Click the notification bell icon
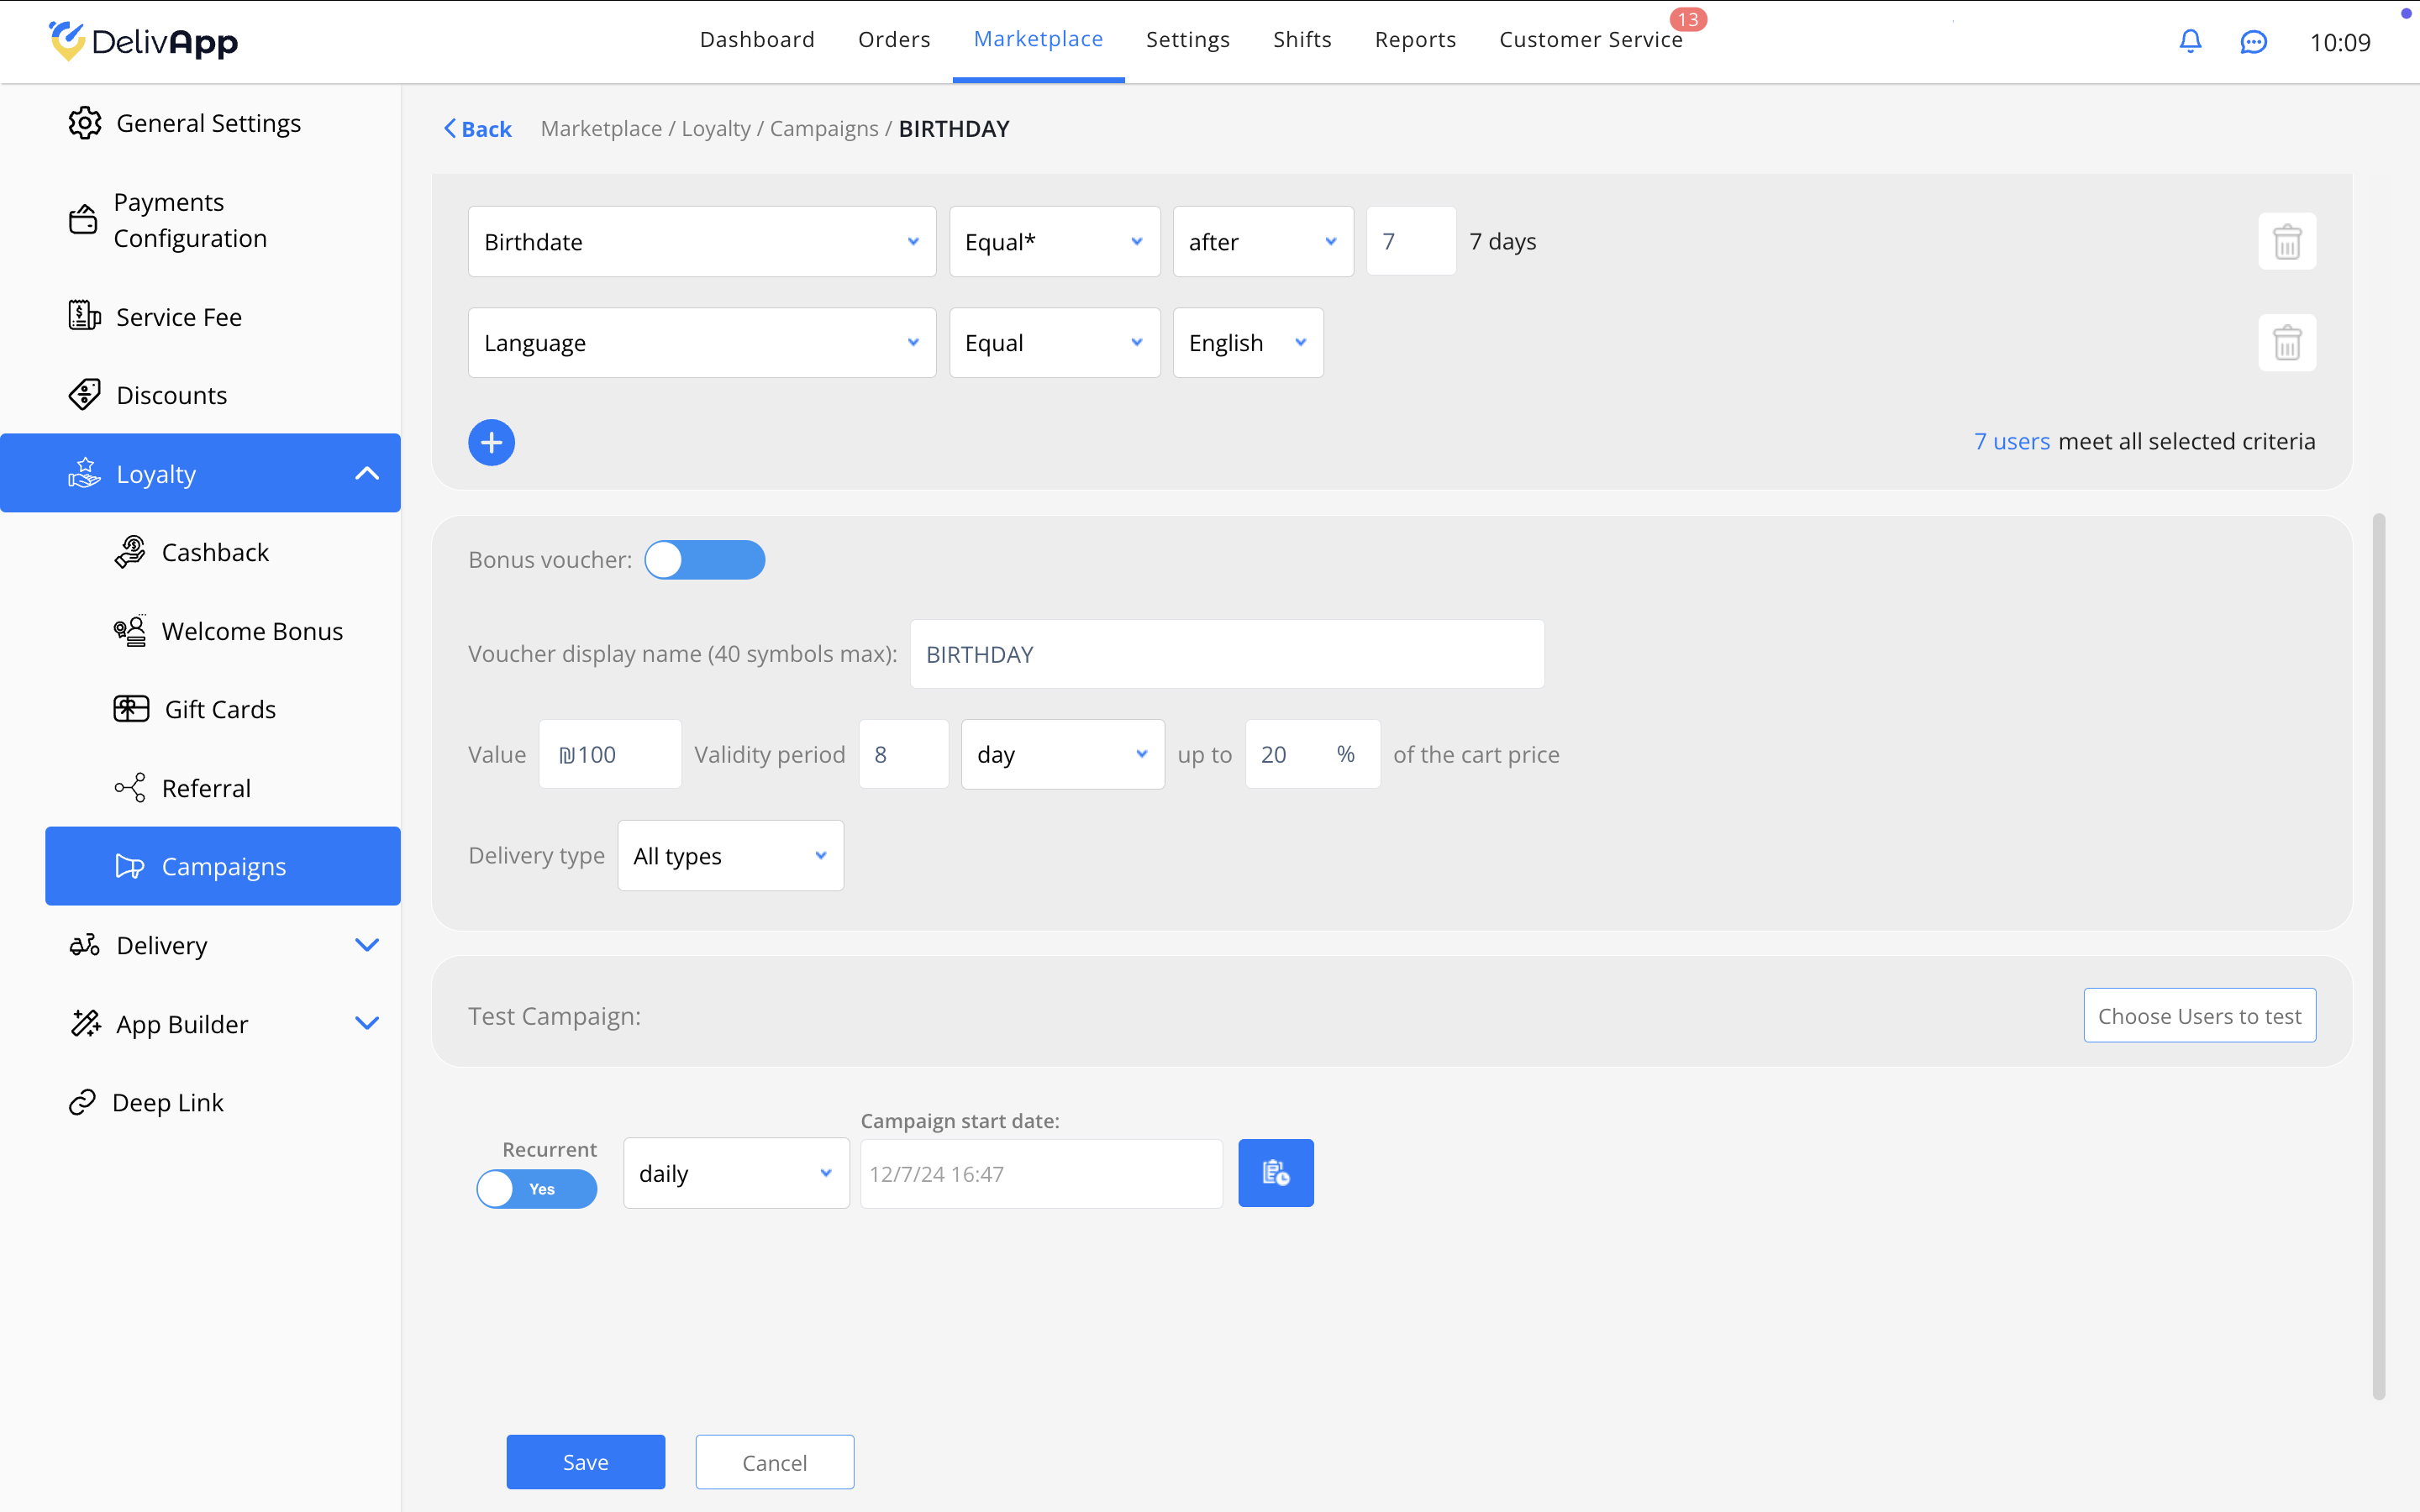2420x1512 pixels. [2190, 41]
